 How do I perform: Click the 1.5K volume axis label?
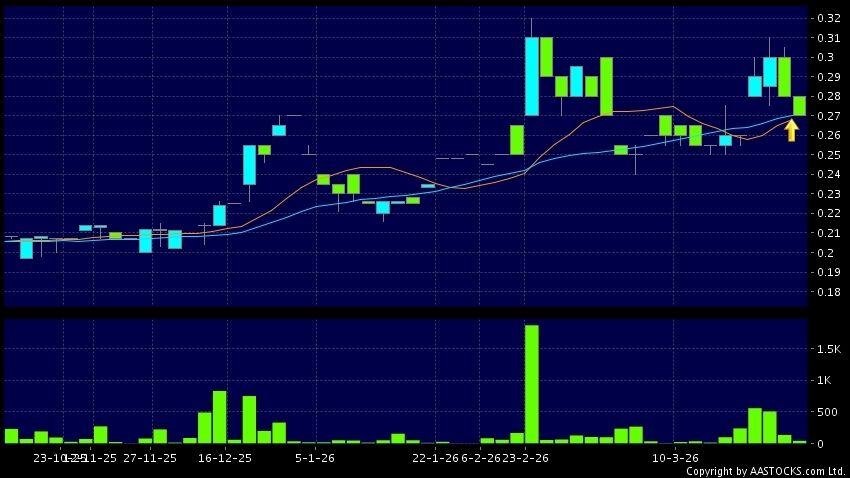826,348
